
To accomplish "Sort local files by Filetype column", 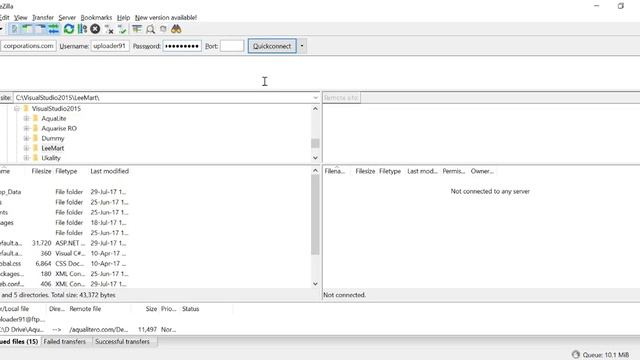I will click(x=66, y=171).
